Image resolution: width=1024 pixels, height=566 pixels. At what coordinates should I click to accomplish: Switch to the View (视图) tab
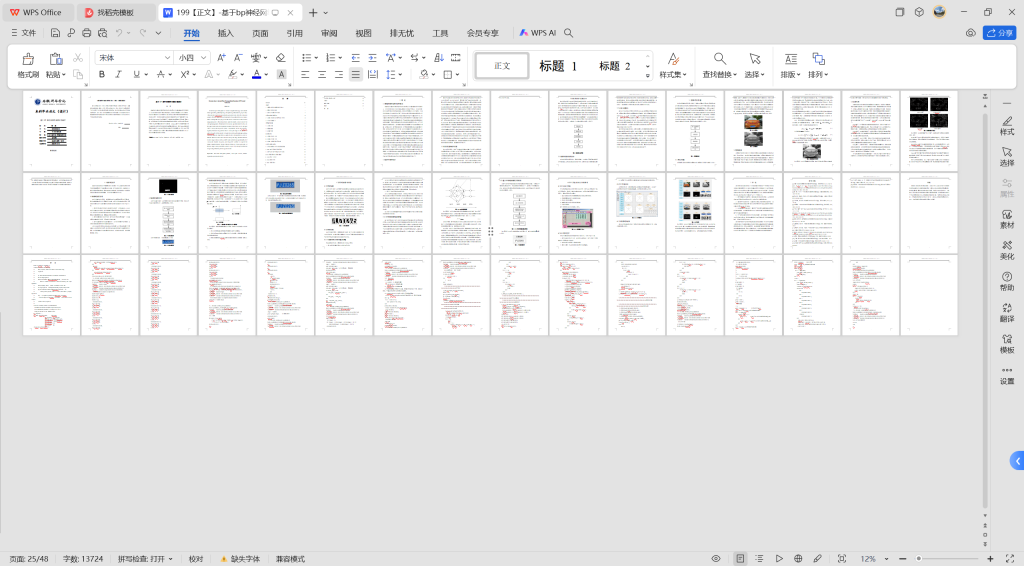pyautogui.click(x=363, y=33)
